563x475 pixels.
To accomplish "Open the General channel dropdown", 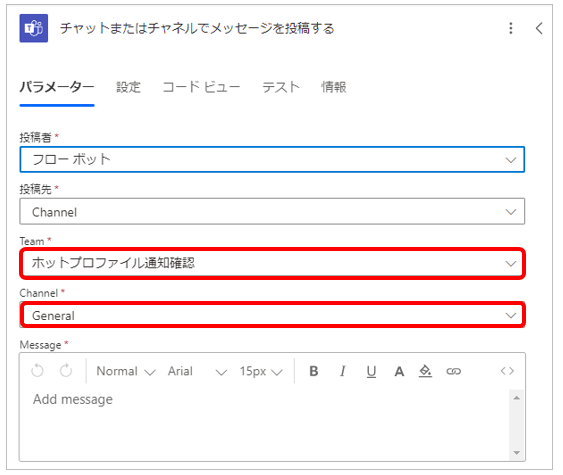I will pyautogui.click(x=272, y=315).
